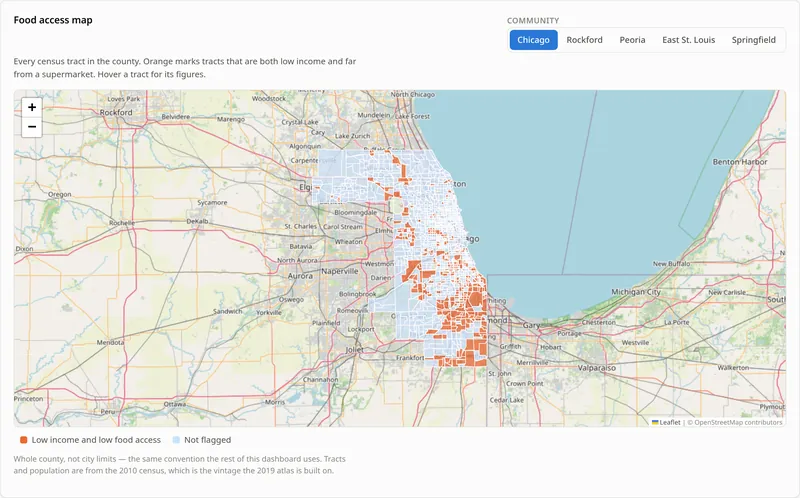Switch to the Springfield community
The height and width of the screenshot is (498, 800).
point(754,40)
